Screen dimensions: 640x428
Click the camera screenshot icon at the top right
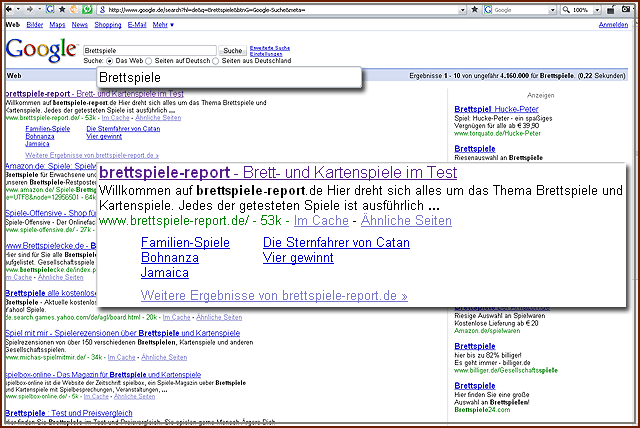[x=627, y=9]
